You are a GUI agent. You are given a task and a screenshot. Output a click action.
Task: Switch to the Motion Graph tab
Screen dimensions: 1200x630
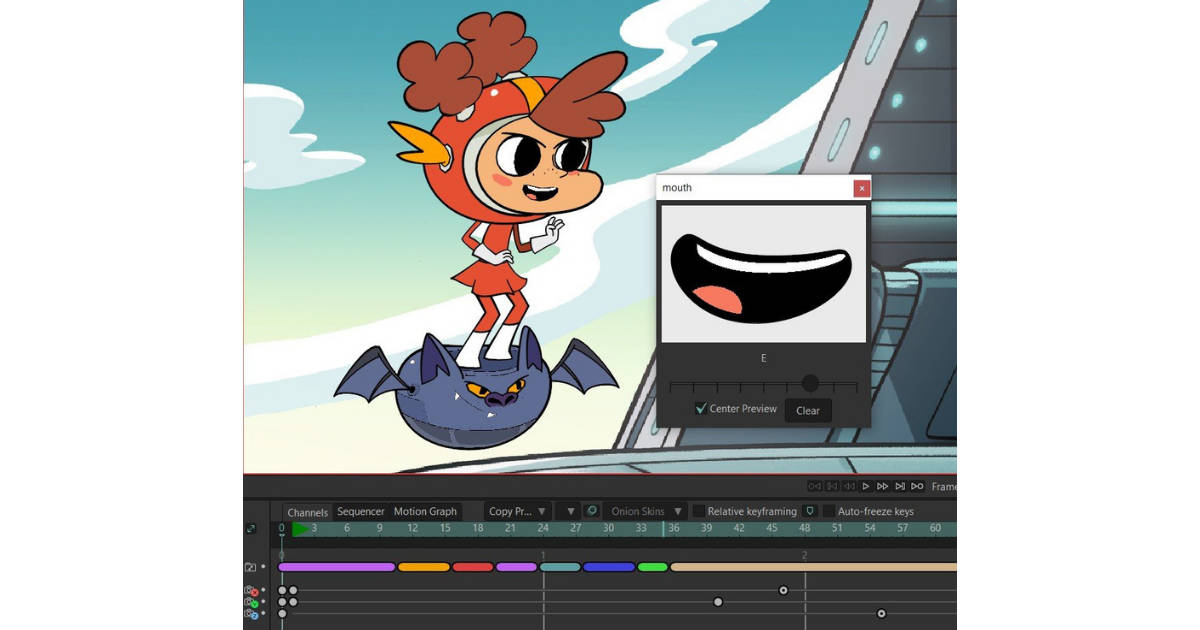click(426, 511)
